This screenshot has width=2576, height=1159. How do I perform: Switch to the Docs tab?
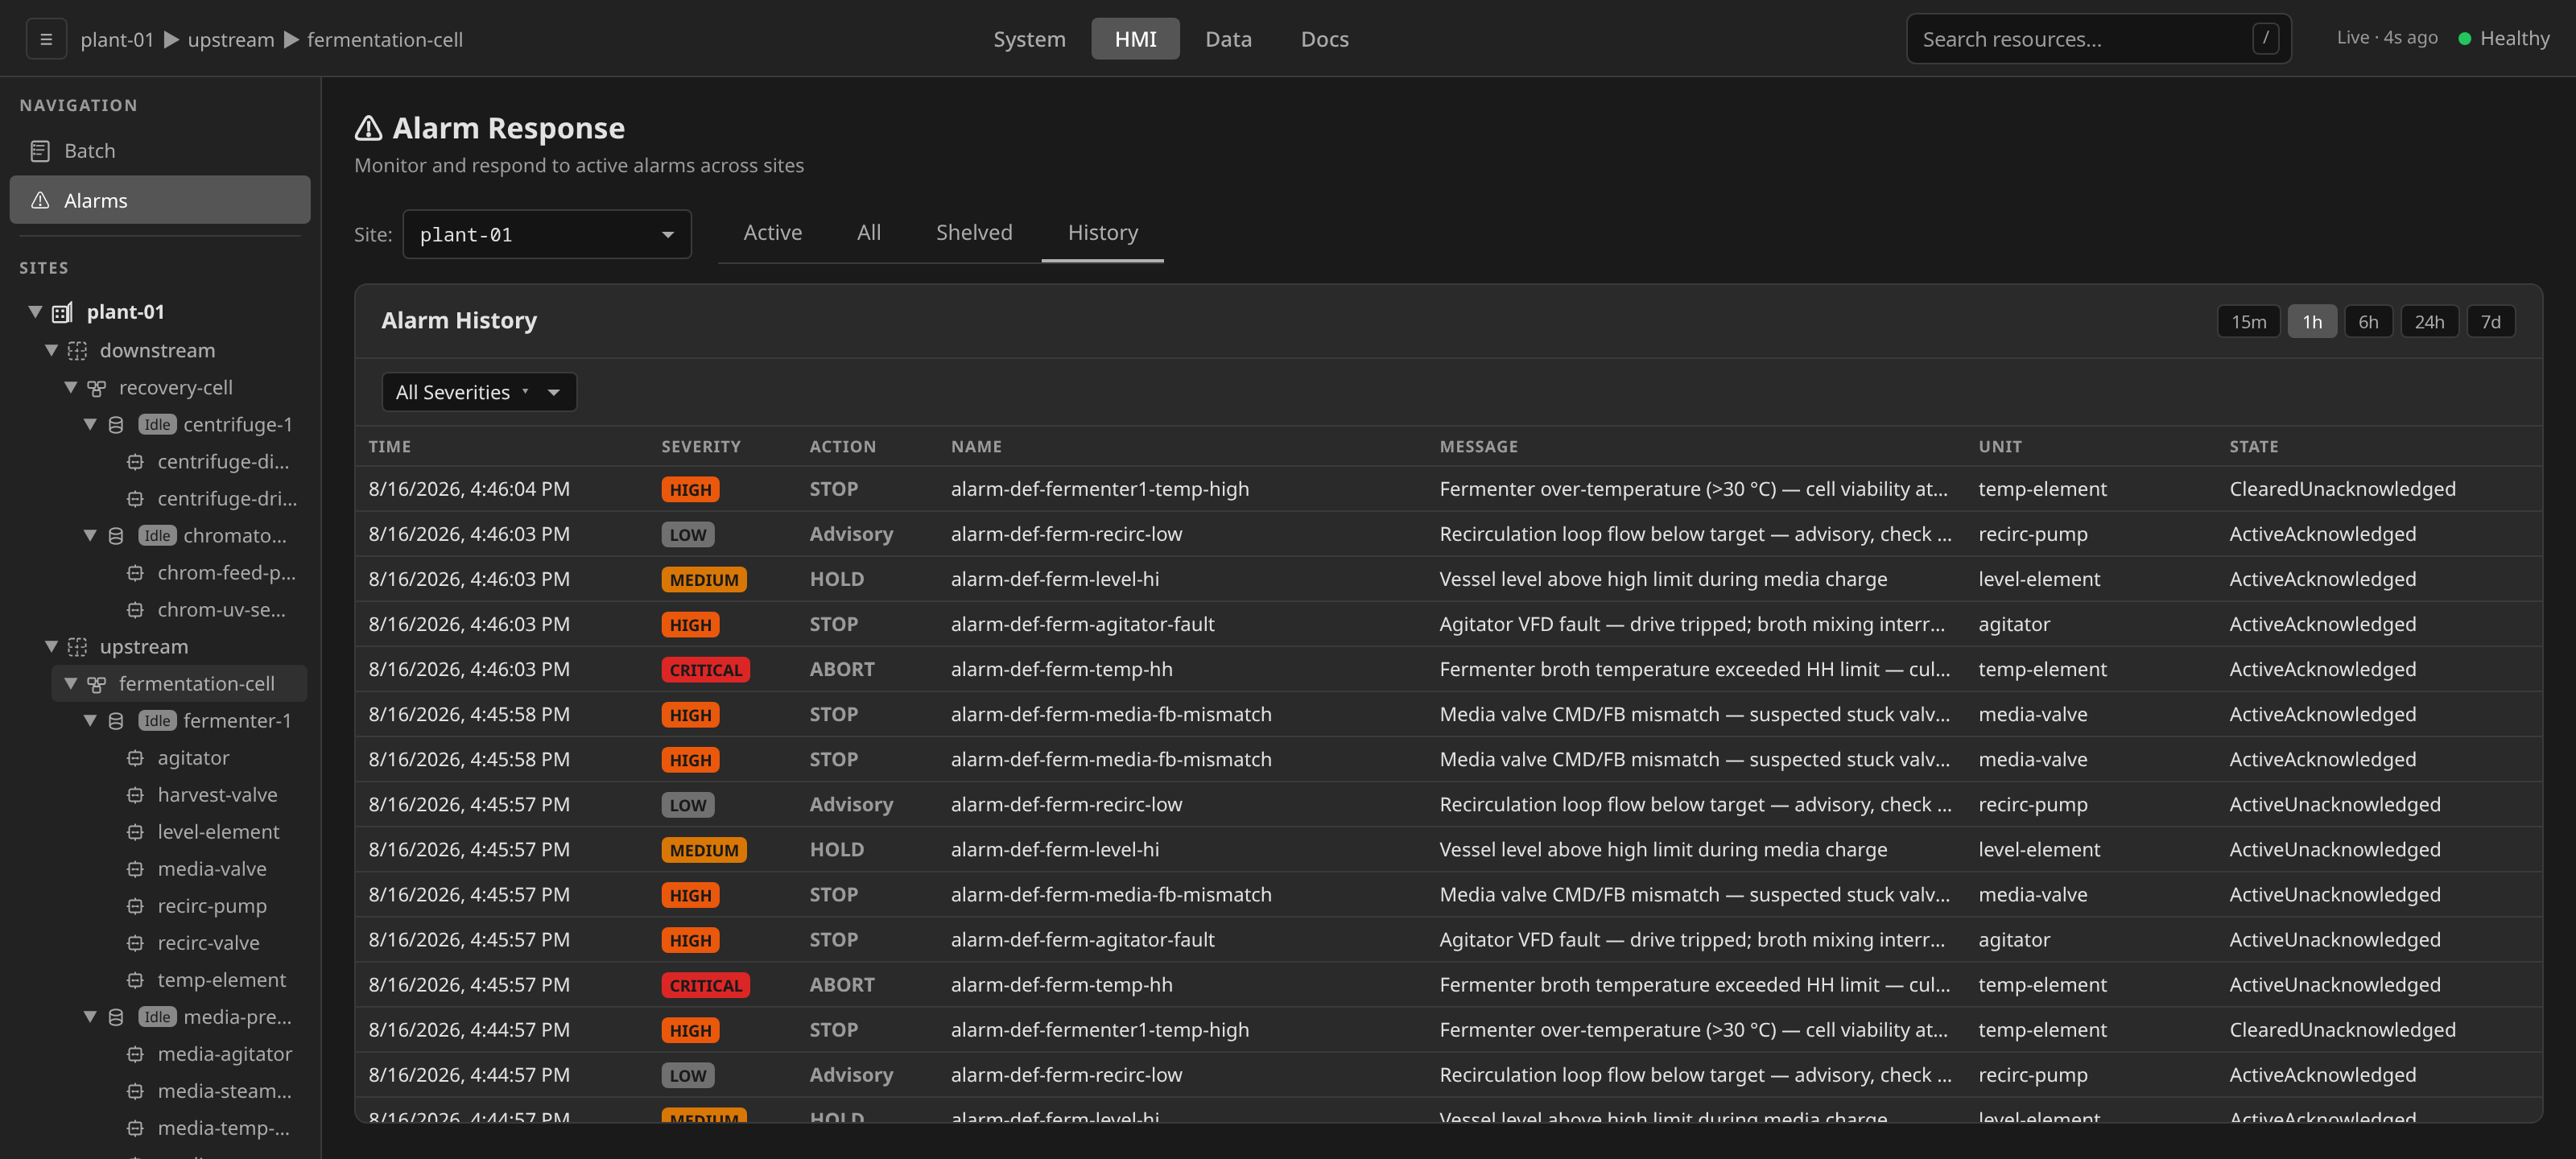coord(1324,39)
